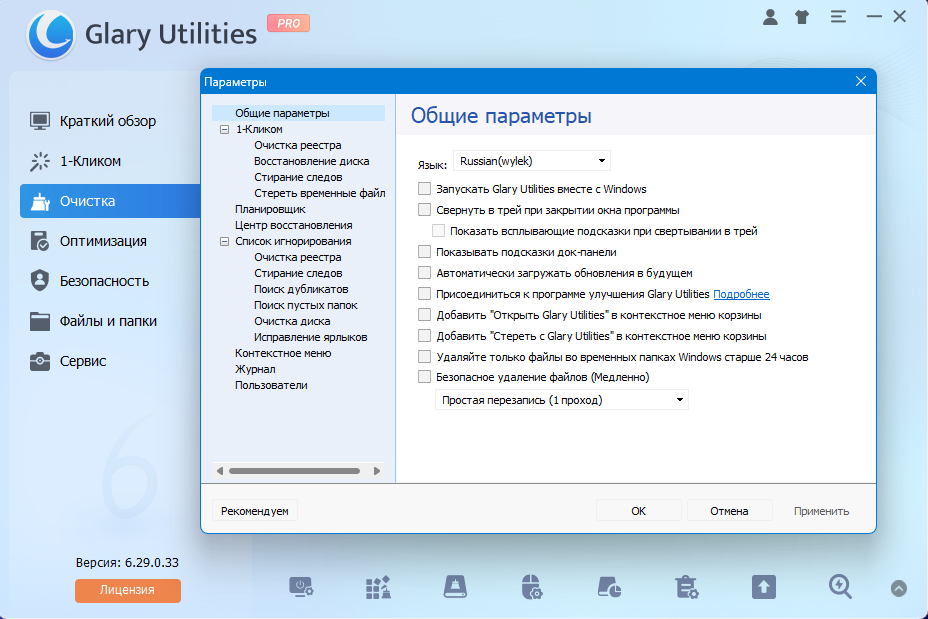This screenshot has height=619, width=928.
Task: Open the mouse settings icon in dock
Action: [532, 588]
